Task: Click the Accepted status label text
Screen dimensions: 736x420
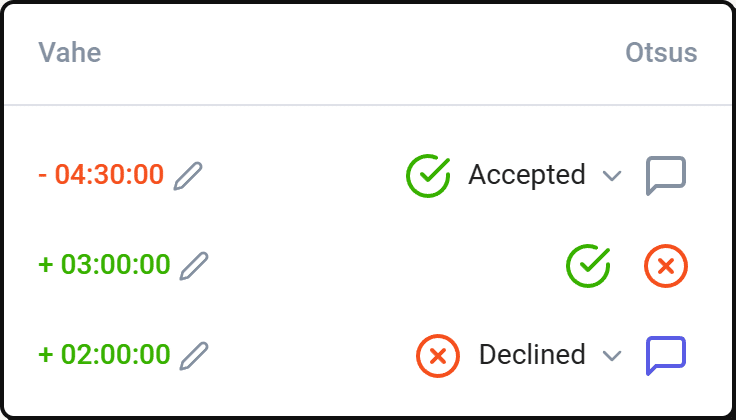Action: tap(527, 175)
